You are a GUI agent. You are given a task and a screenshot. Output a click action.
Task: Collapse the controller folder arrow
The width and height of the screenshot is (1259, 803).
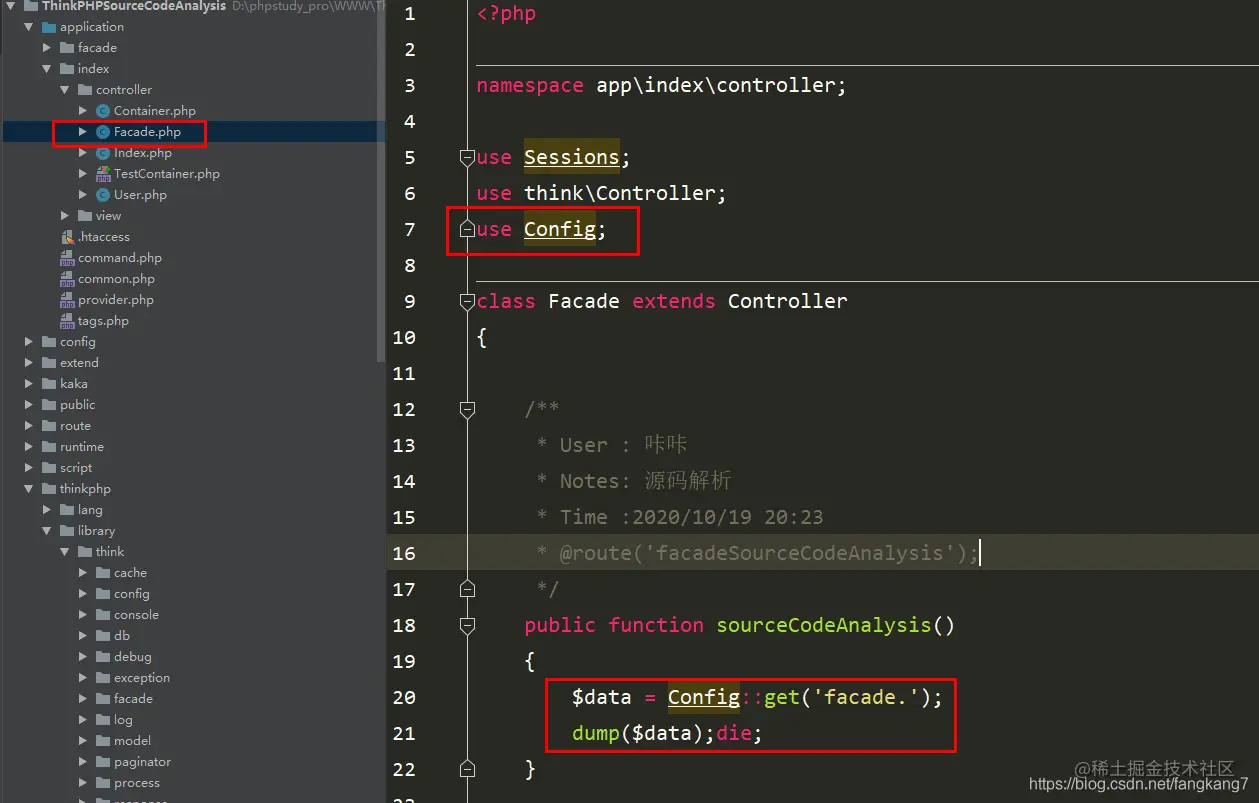coord(65,90)
